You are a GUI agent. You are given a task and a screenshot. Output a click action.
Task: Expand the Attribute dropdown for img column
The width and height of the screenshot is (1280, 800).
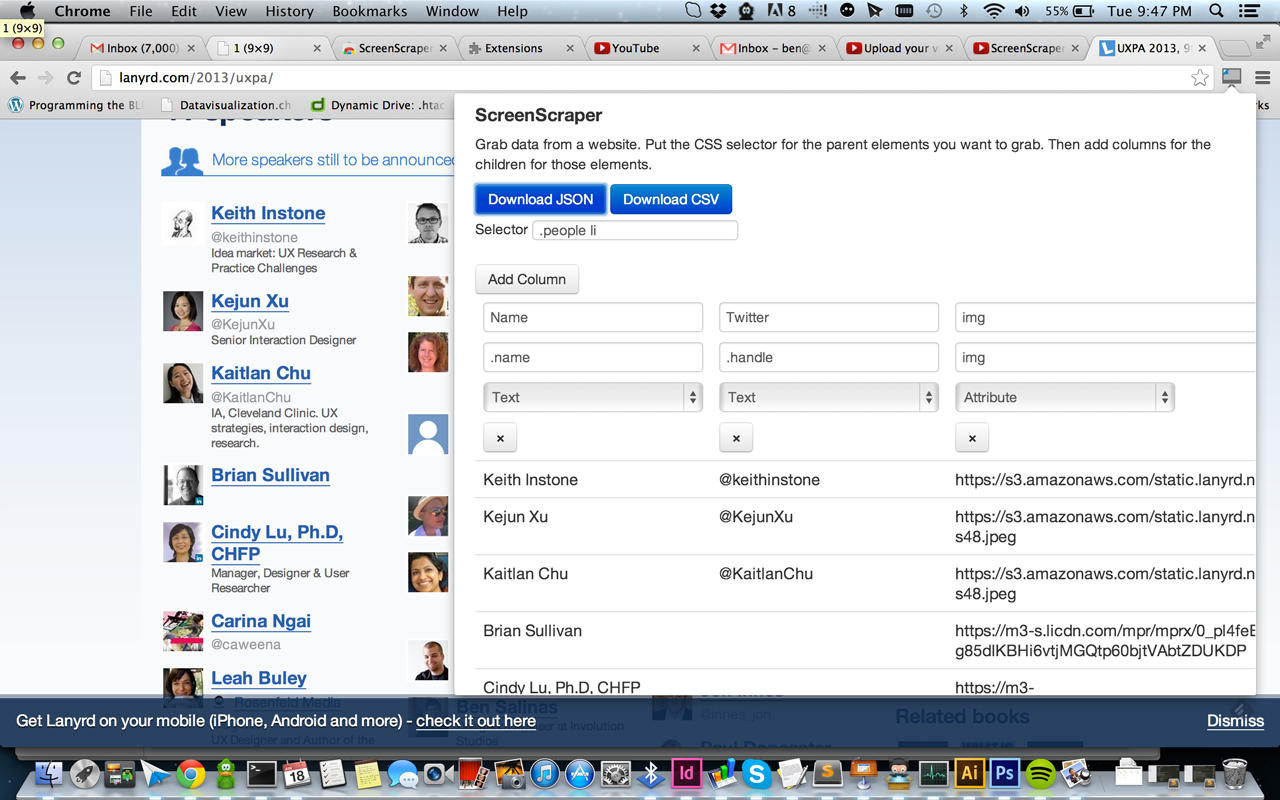pyautogui.click(x=1065, y=397)
